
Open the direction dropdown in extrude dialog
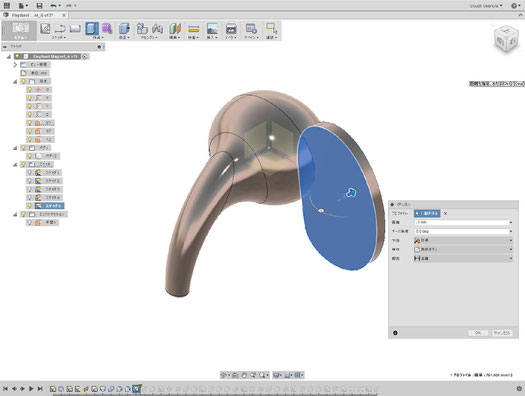[x=463, y=240]
